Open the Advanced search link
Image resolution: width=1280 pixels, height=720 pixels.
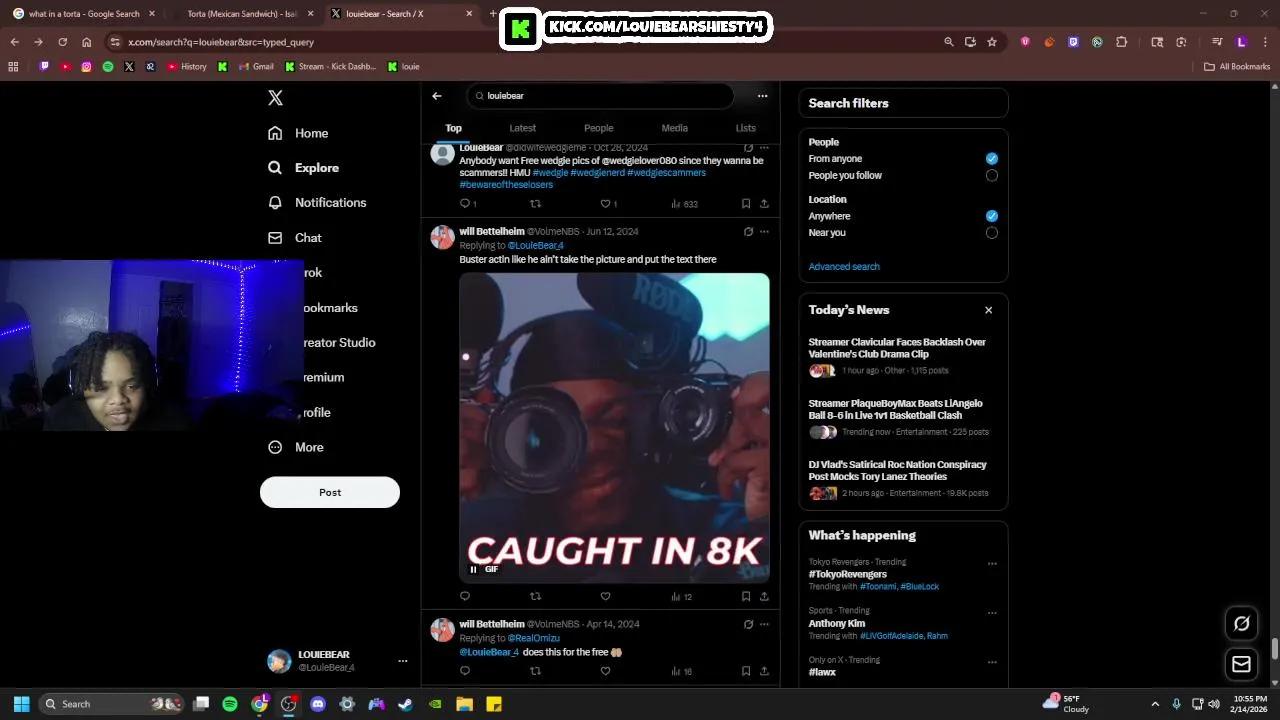(844, 267)
